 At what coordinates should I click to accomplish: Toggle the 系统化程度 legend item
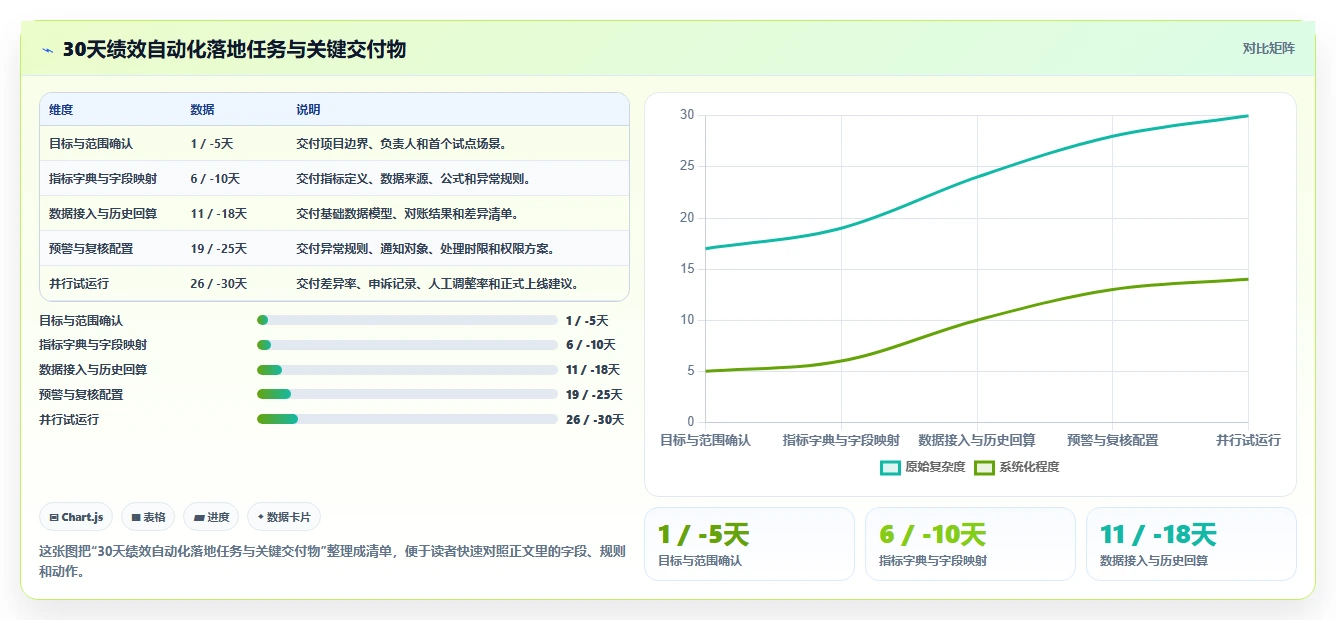(1016, 467)
